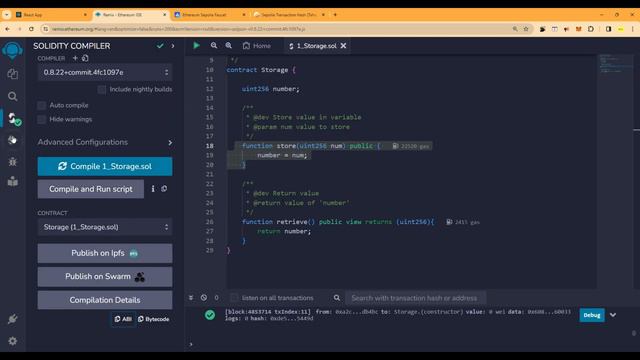Click the Remix logo at sidebar top

coord(13,50)
